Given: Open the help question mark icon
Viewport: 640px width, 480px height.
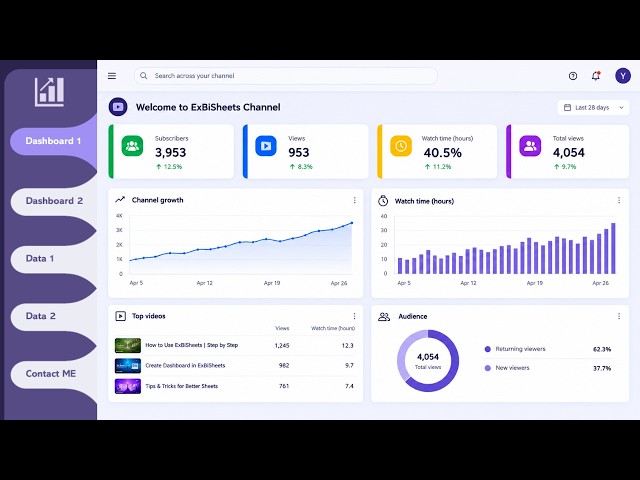Looking at the screenshot, I should pyautogui.click(x=573, y=76).
